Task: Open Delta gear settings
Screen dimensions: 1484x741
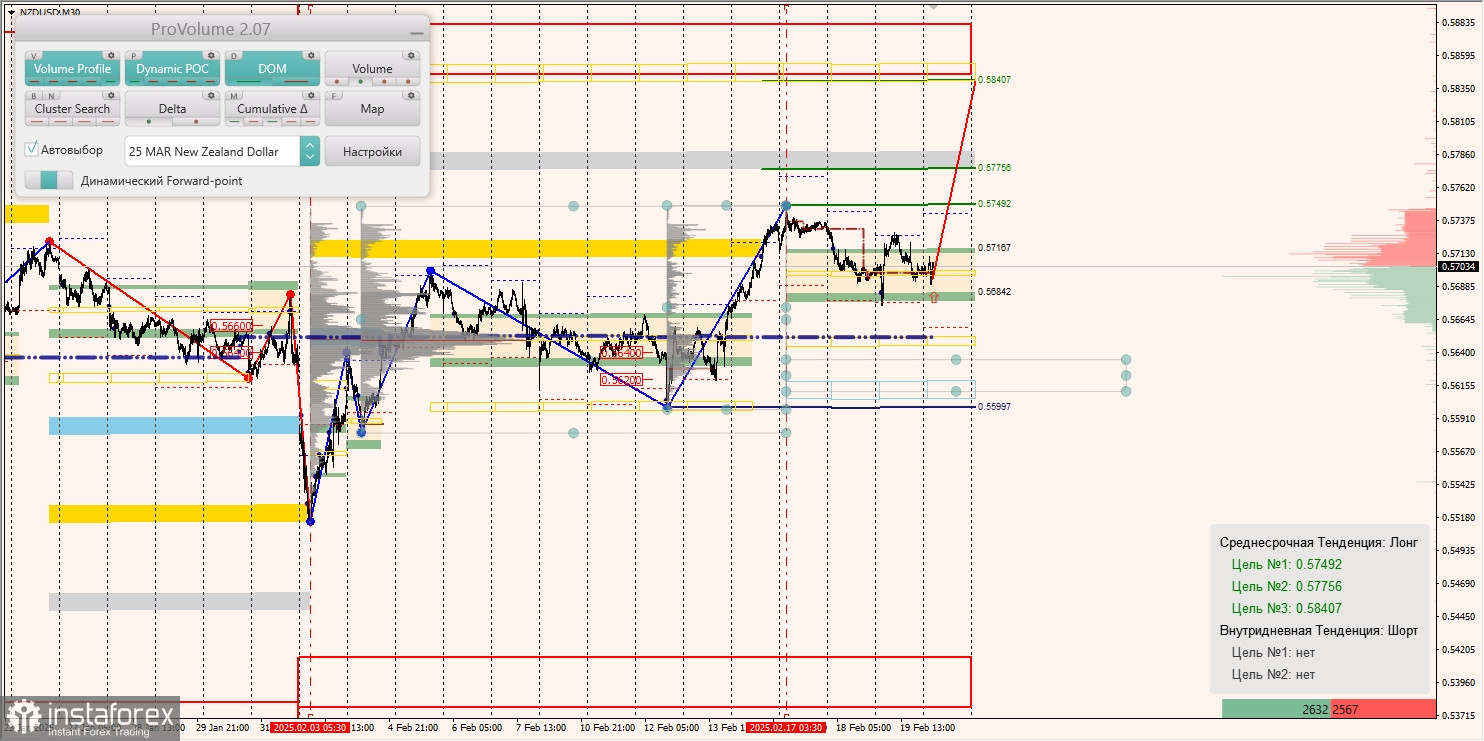Action: [211, 95]
